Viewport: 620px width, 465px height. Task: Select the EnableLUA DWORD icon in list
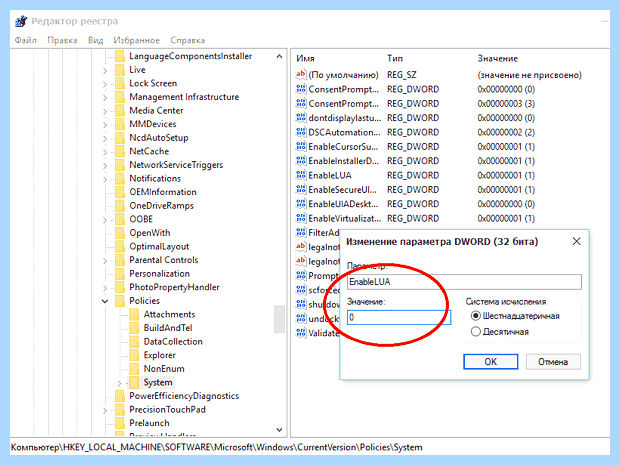[x=301, y=175]
